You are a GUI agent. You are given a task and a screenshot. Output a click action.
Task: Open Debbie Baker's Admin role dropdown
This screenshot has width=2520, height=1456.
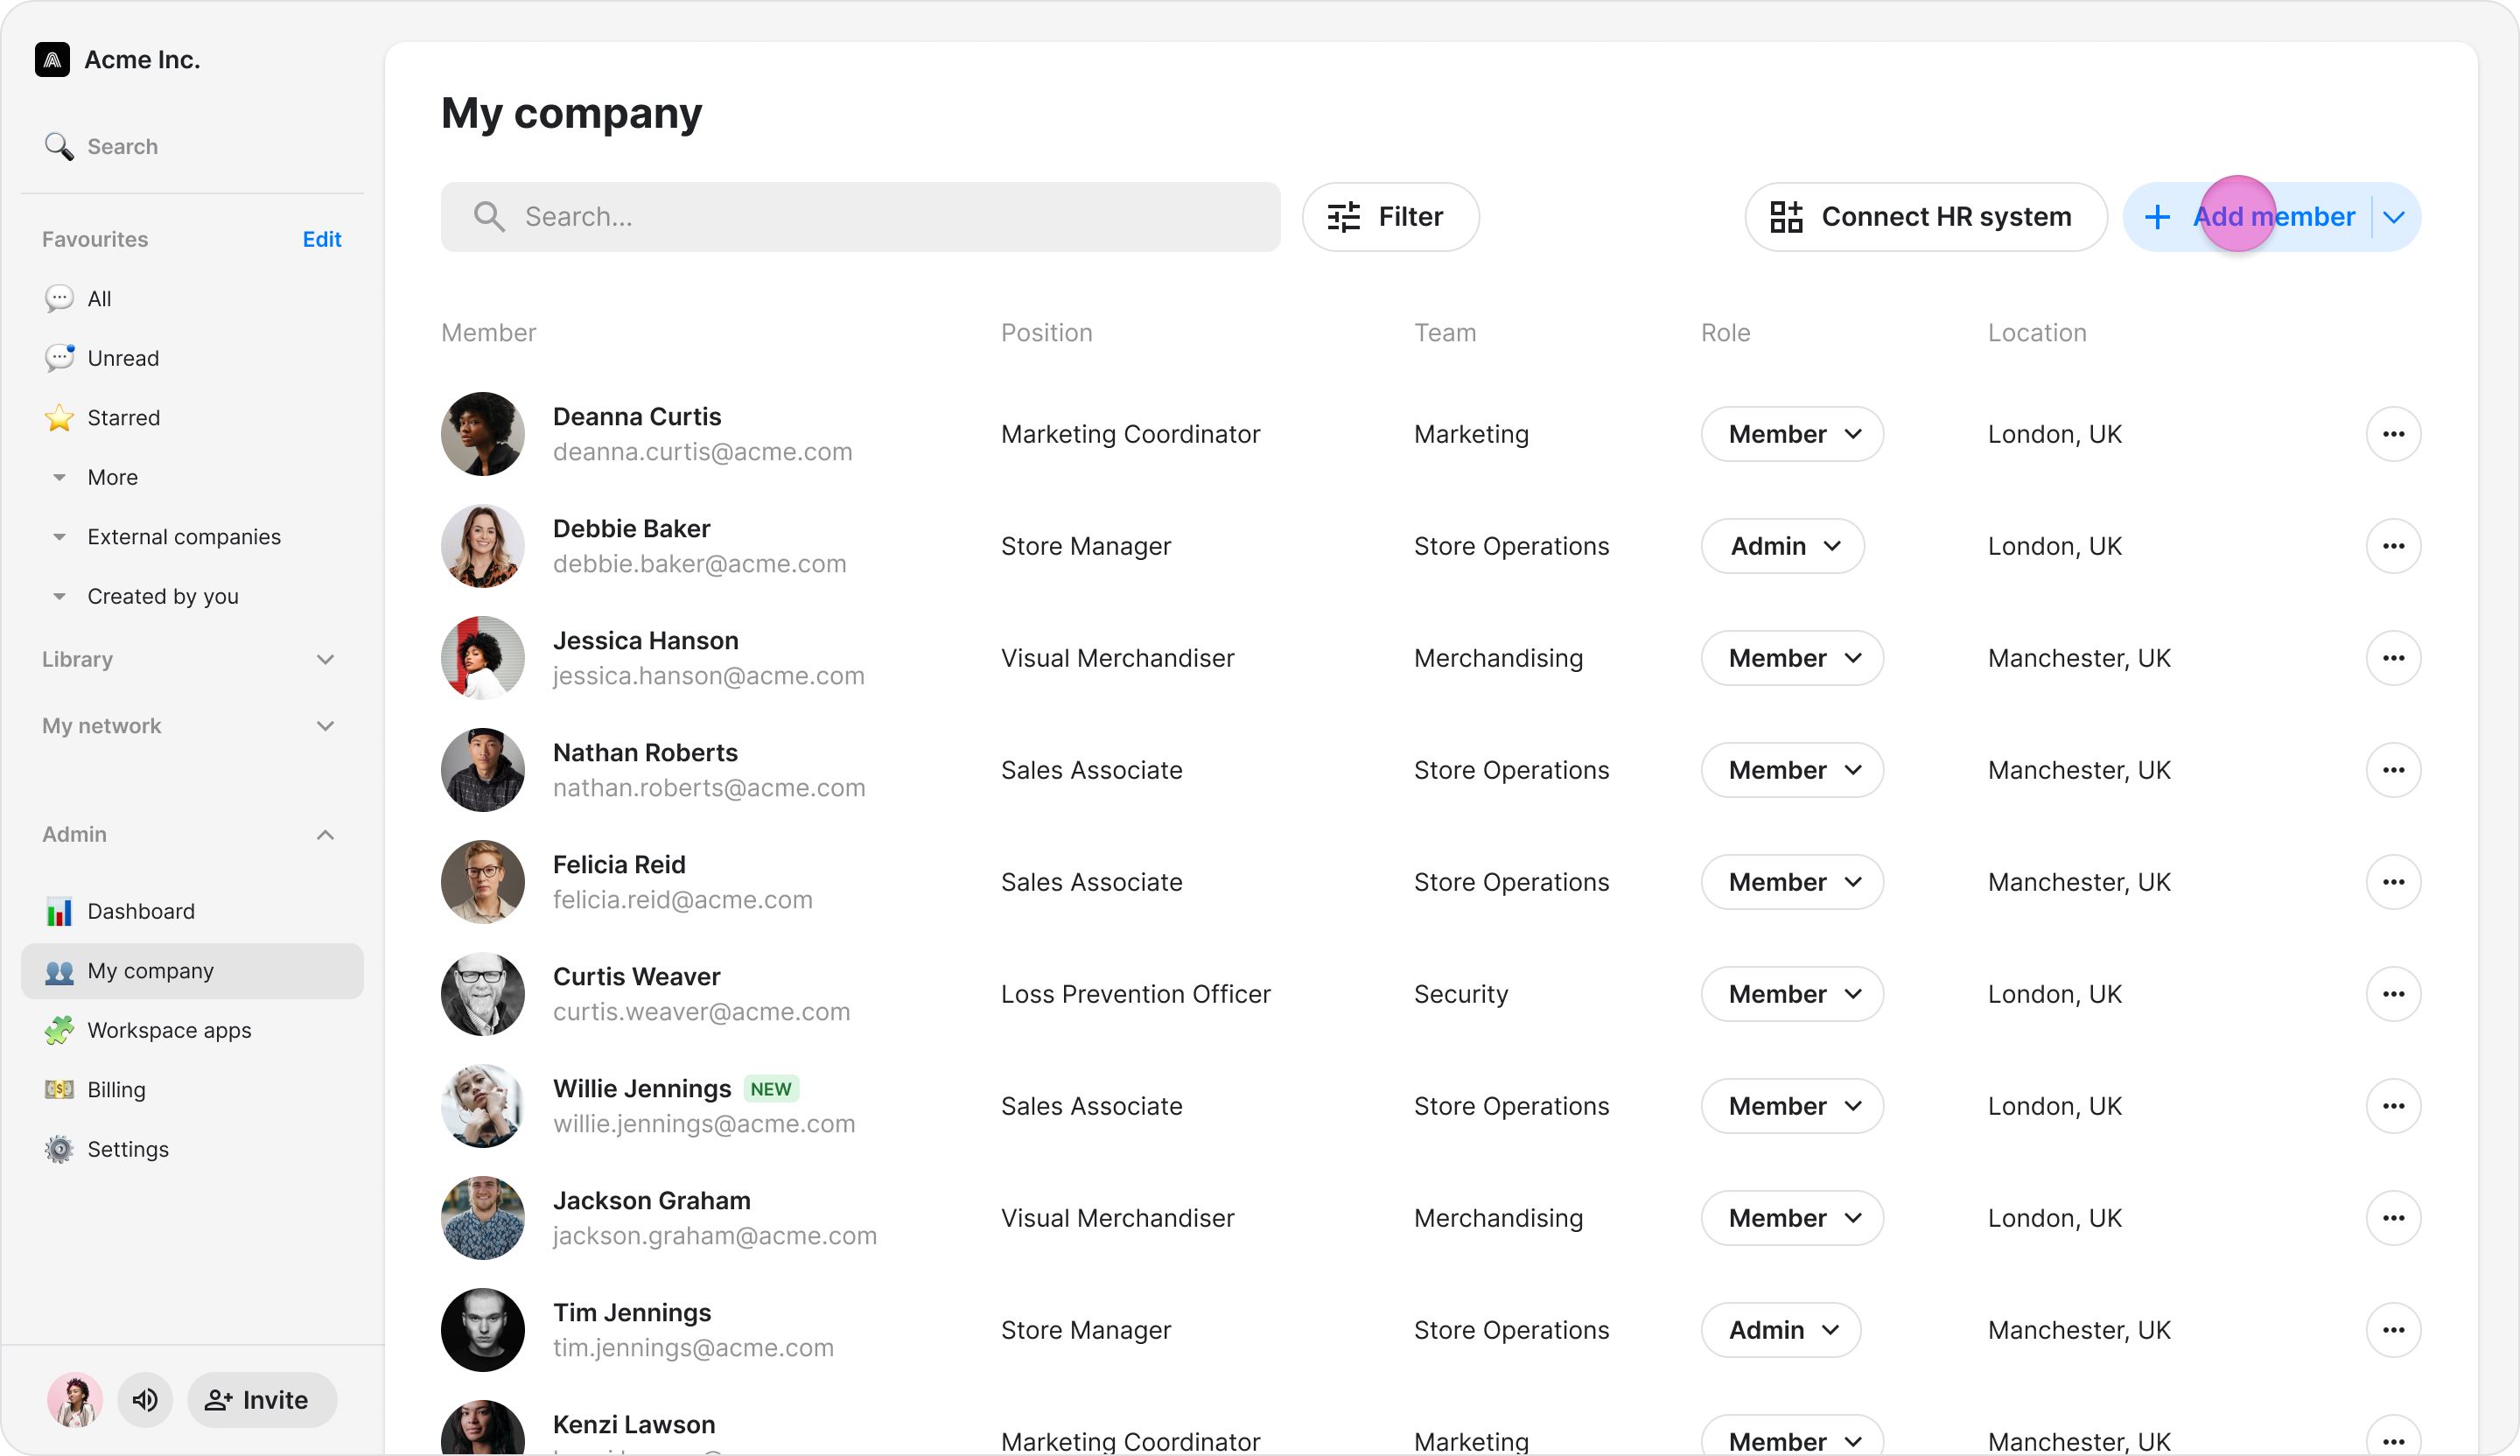click(1782, 546)
